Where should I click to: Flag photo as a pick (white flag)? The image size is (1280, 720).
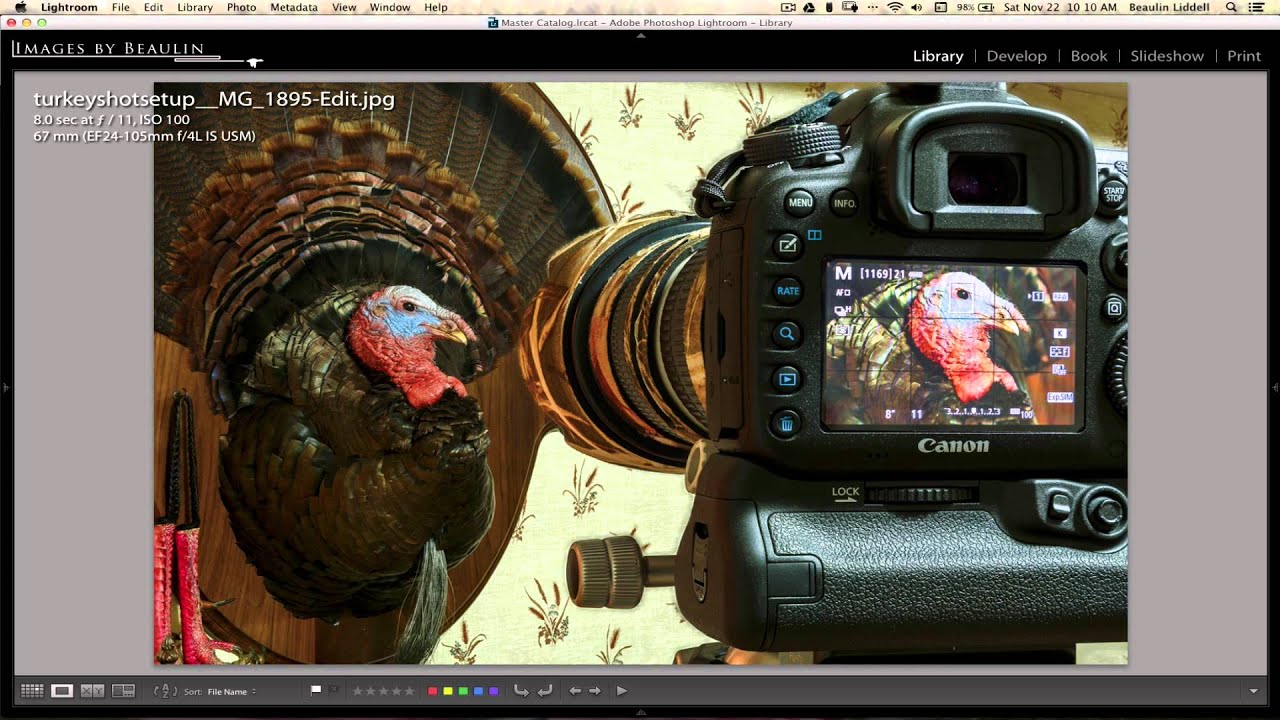point(316,689)
